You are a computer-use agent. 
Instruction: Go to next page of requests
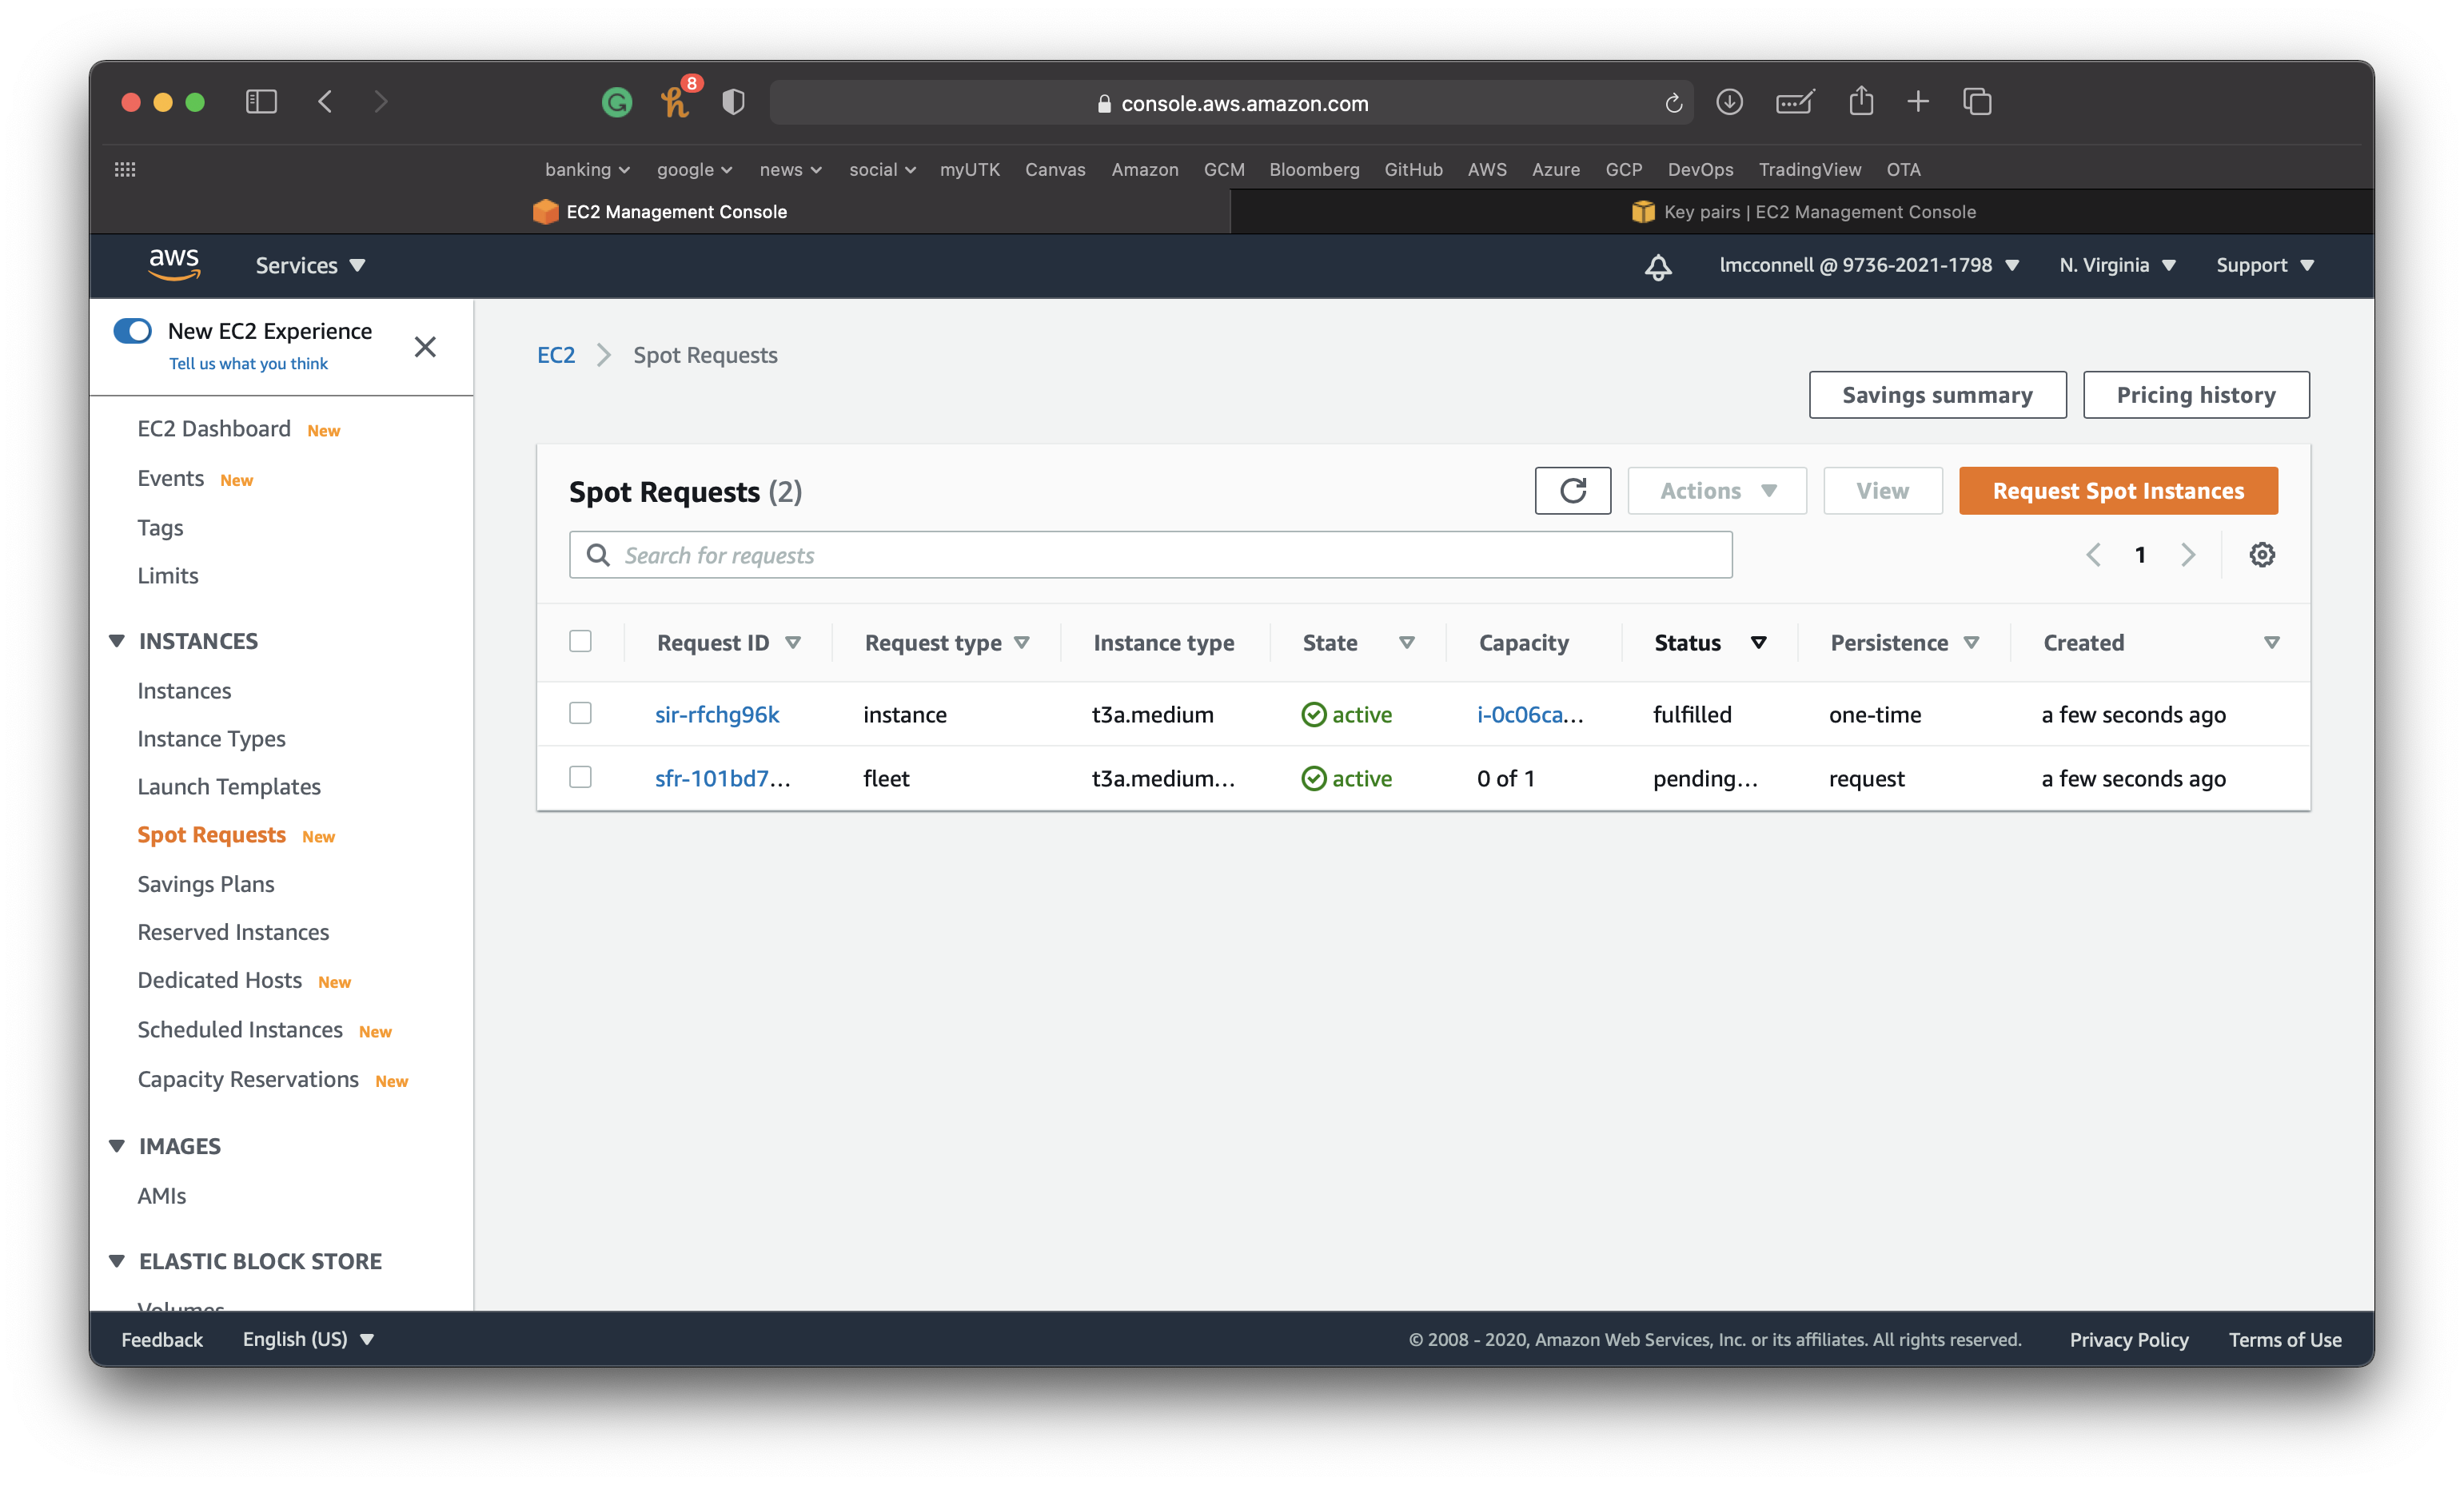(x=2188, y=555)
